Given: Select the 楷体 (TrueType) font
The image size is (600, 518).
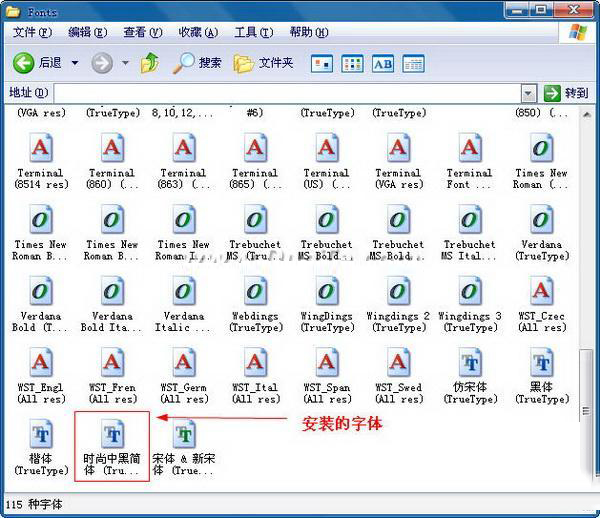Looking at the screenshot, I should click(41, 448).
